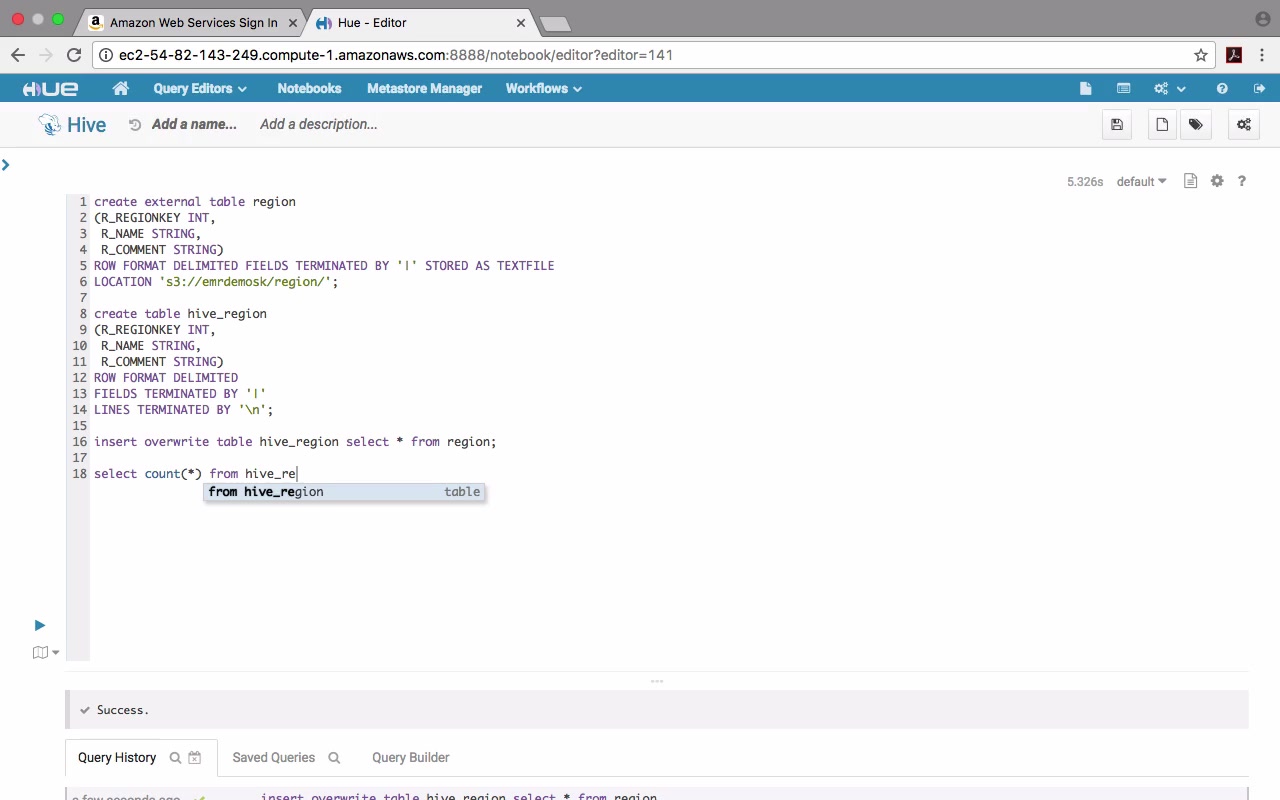Open Hue home page icon

(121, 88)
